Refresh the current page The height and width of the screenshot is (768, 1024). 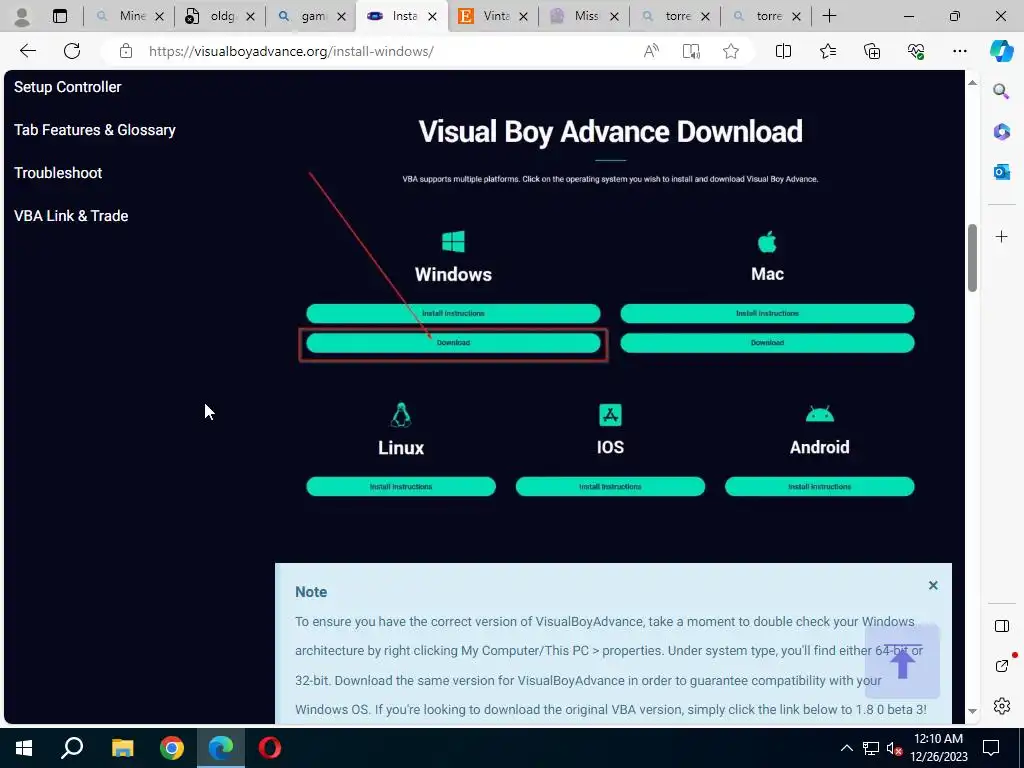coord(72,51)
